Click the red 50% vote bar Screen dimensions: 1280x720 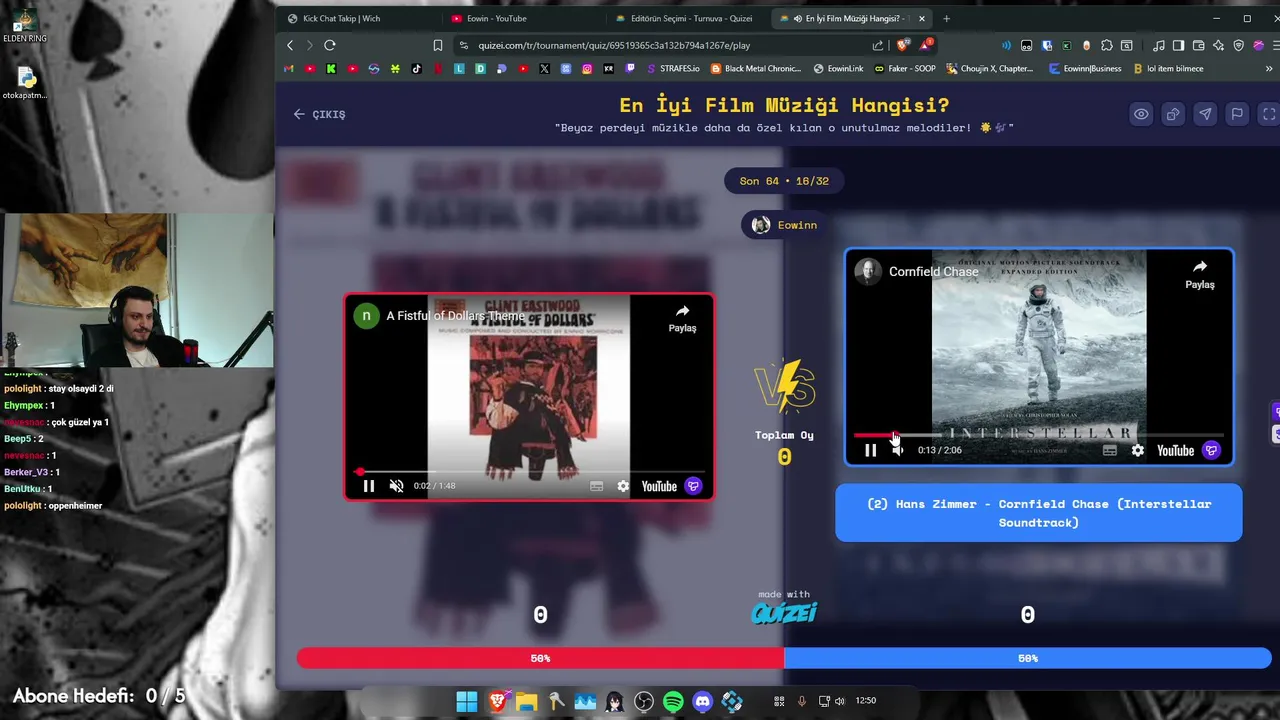tap(540, 658)
